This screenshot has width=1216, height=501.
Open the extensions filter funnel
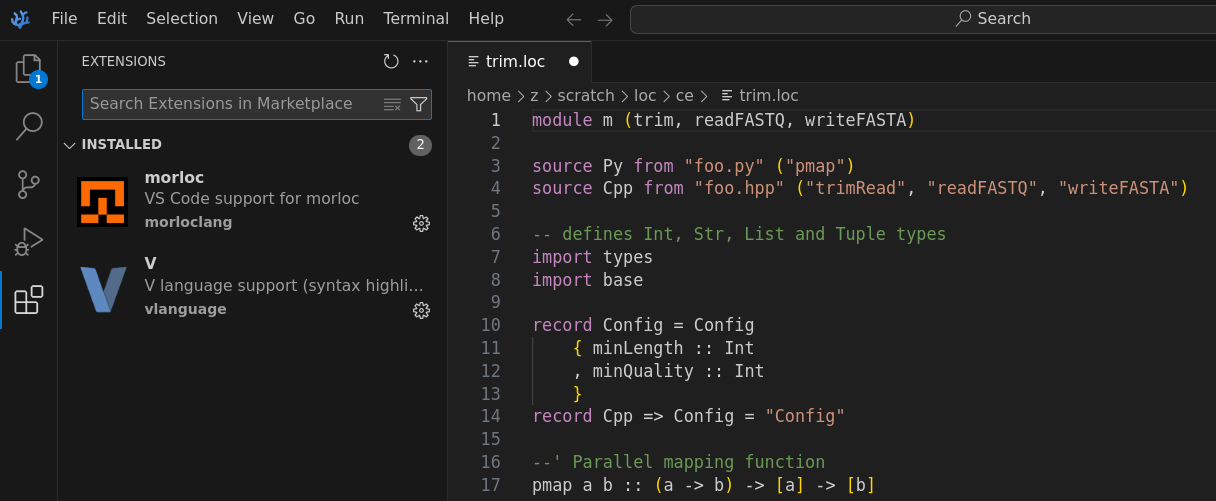pyautogui.click(x=418, y=104)
